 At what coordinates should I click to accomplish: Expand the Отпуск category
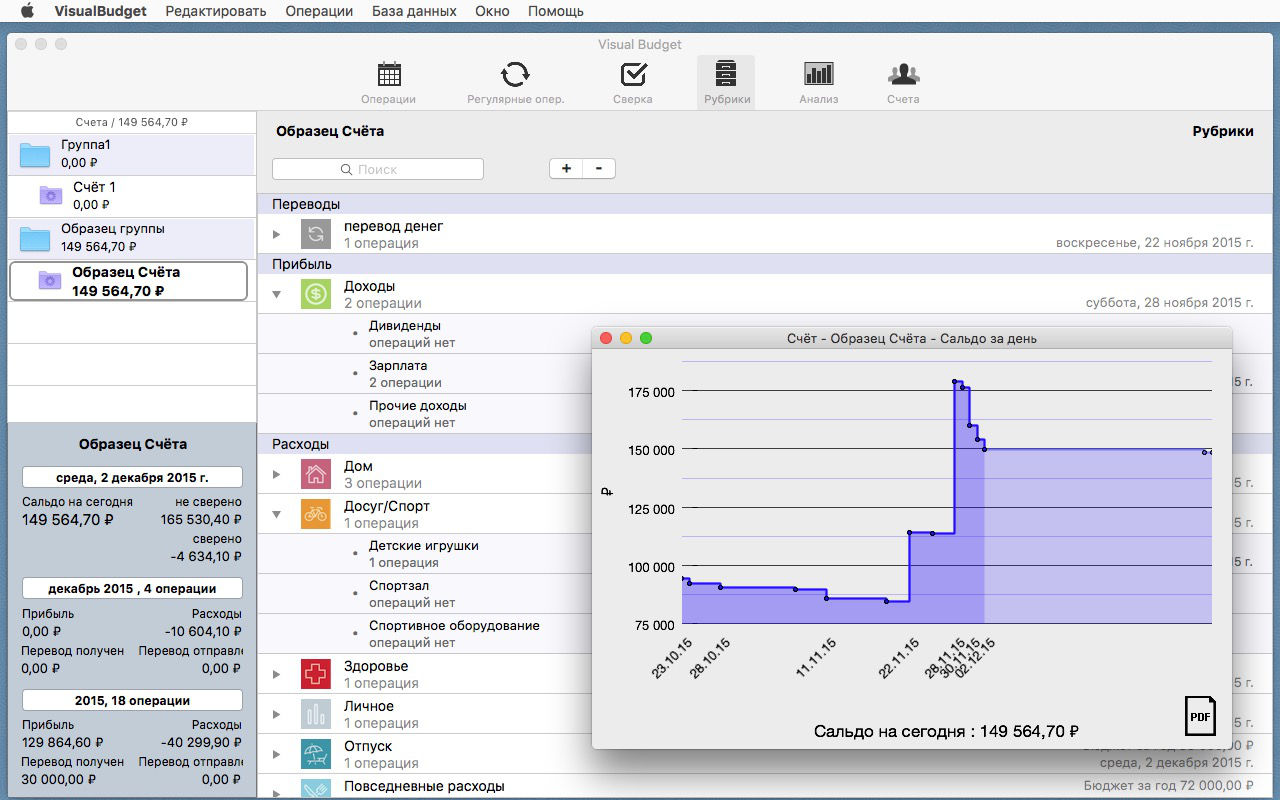(277, 754)
